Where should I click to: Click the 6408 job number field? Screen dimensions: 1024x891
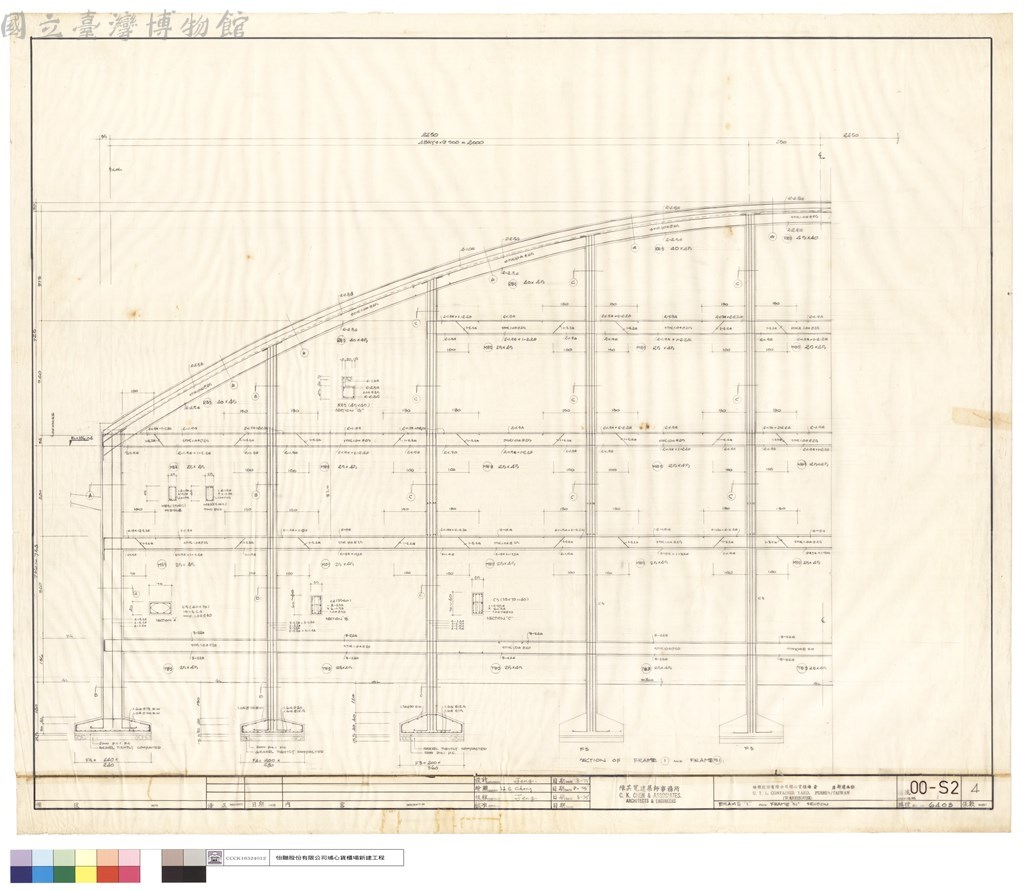[x=936, y=805]
